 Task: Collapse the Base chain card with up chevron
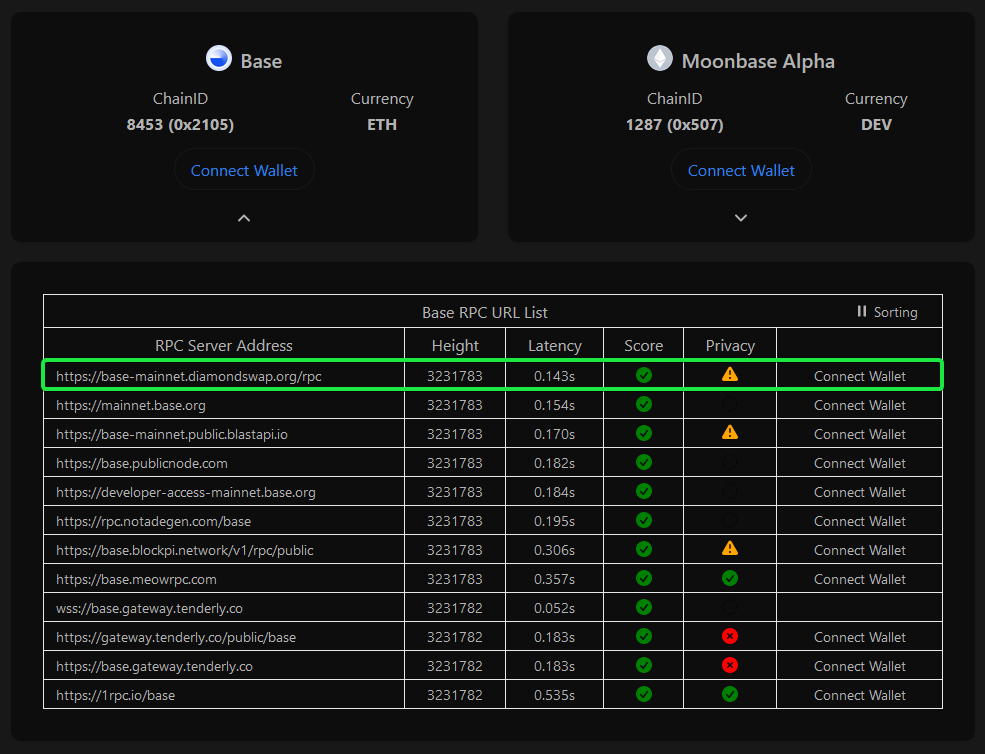point(244,218)
